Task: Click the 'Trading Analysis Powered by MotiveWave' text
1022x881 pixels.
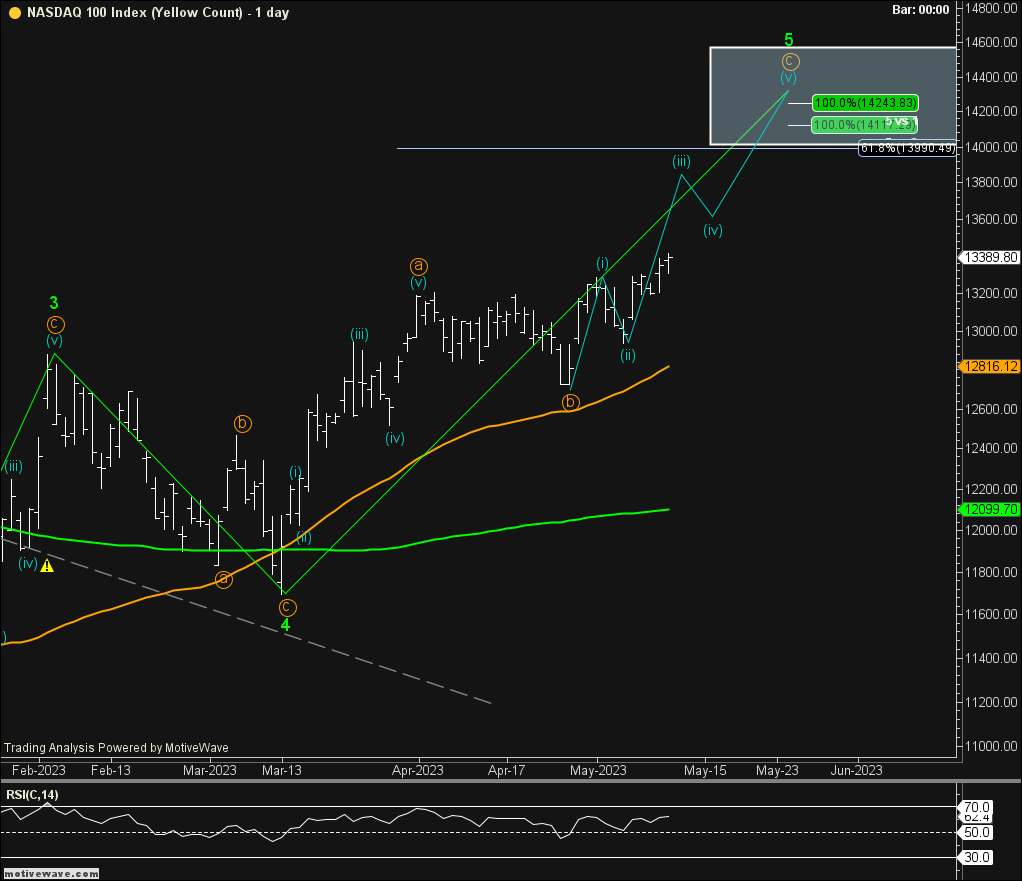Action: 117,748
